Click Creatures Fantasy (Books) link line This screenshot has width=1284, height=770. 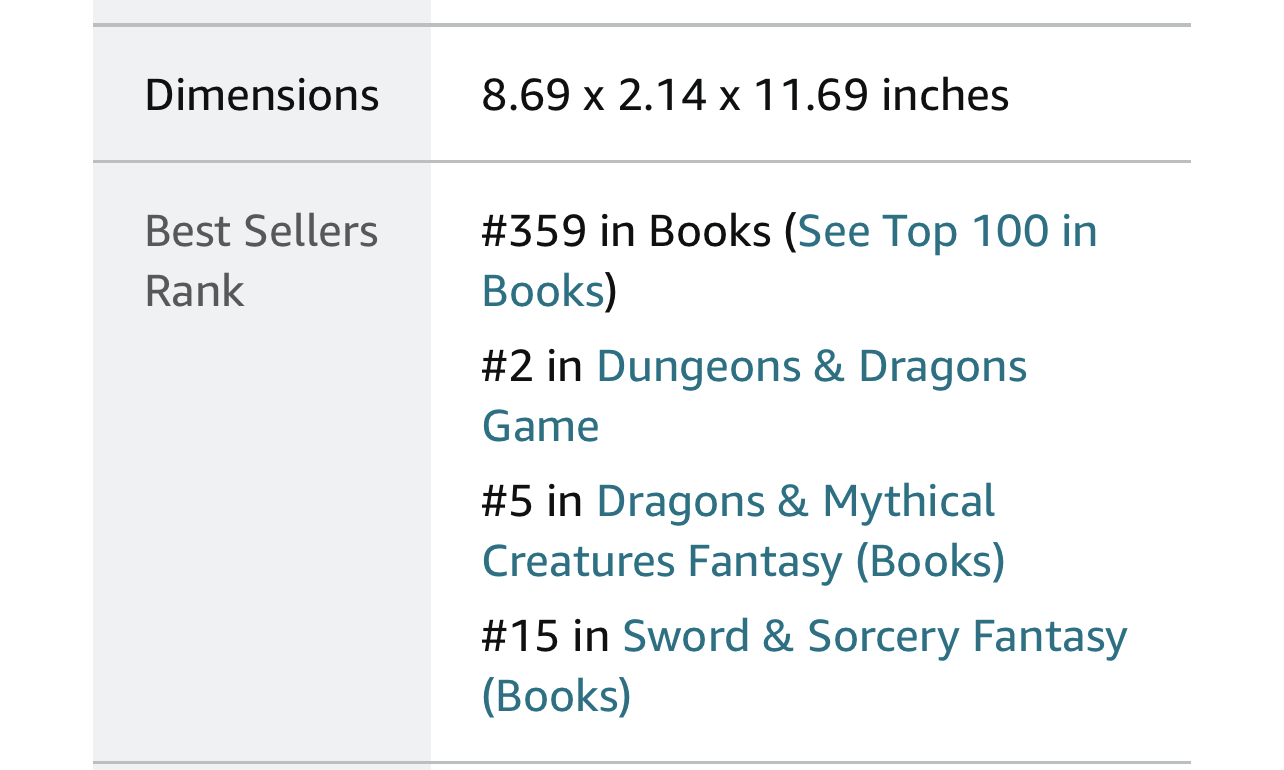tap(743, 561)
